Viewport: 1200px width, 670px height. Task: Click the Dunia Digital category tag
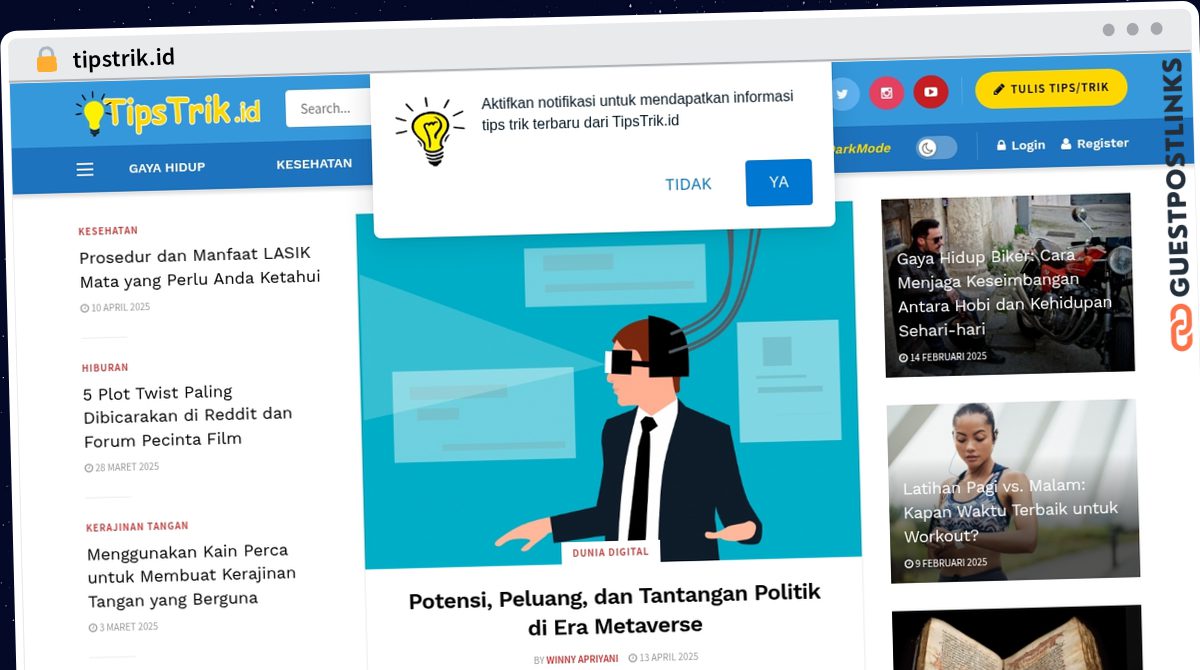click(x=610, y=552)
